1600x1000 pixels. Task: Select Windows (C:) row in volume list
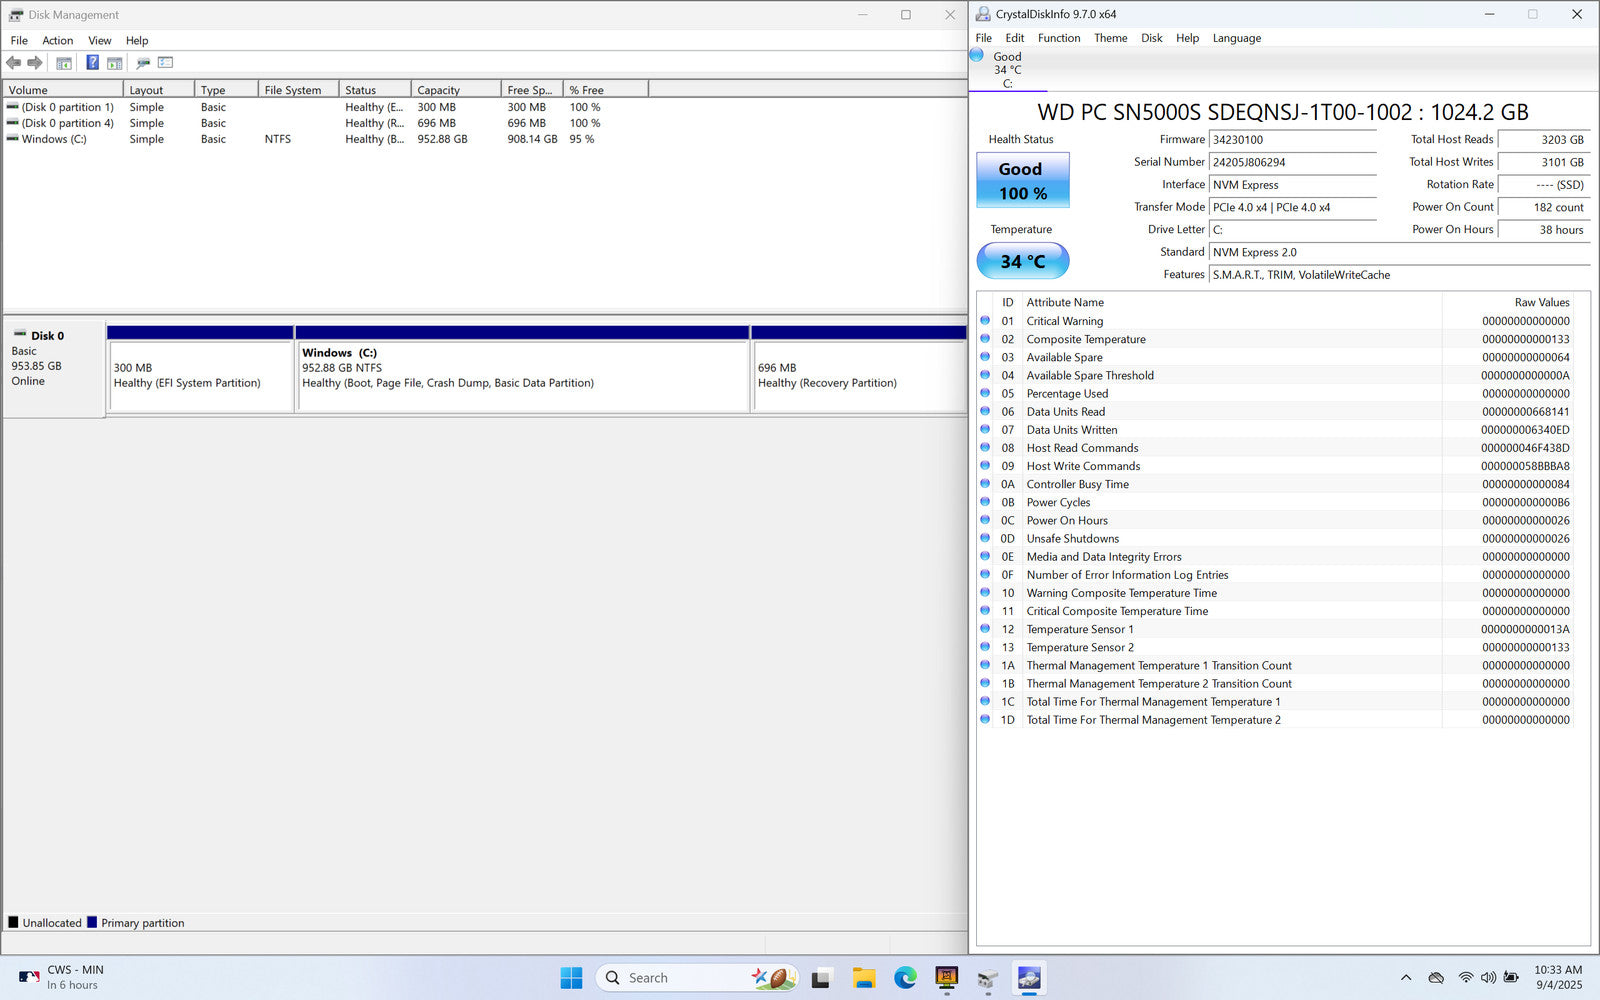coord(54,139)
